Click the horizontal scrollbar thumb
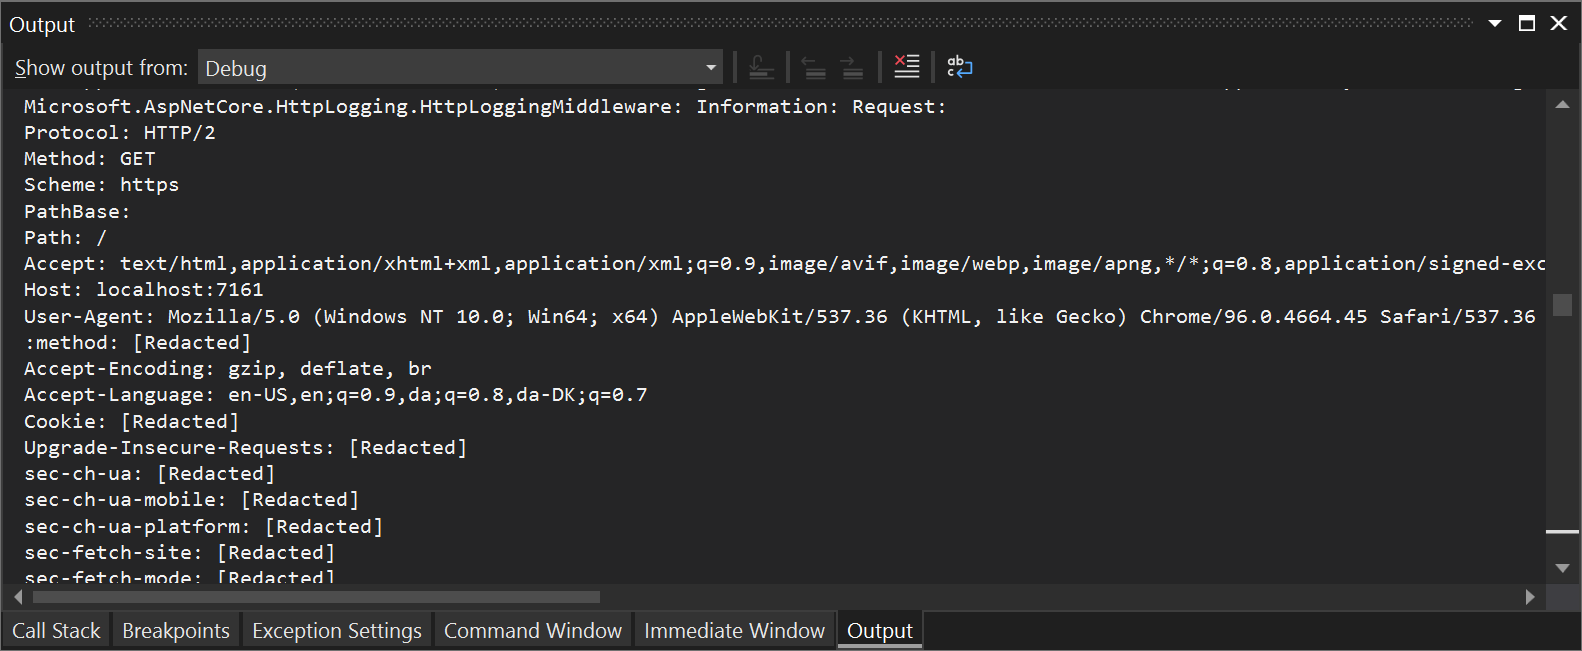 point(316,597)
